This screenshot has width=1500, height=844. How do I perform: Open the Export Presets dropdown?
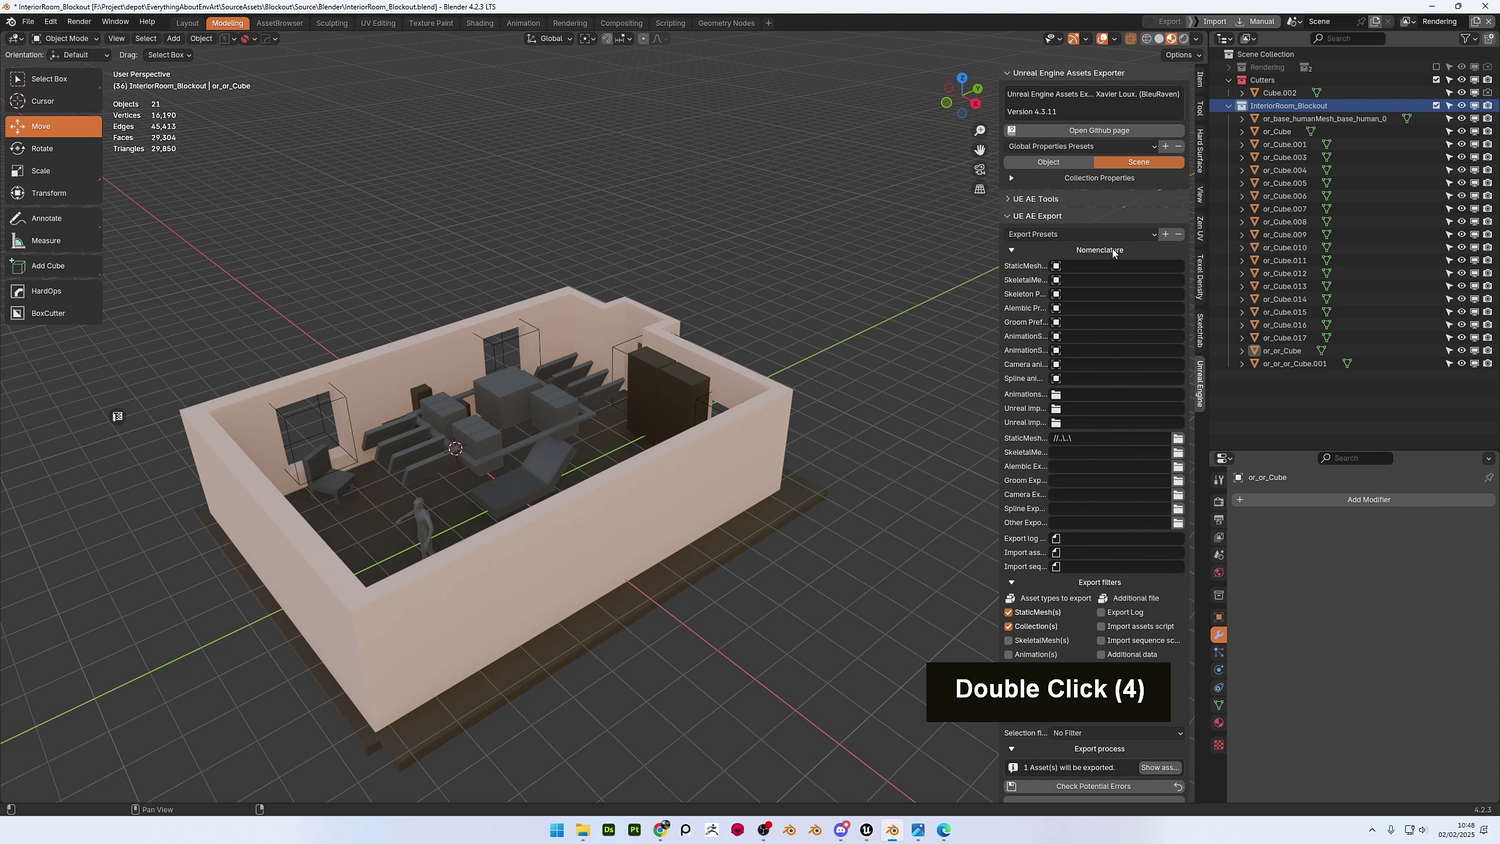click(1081, 235)
